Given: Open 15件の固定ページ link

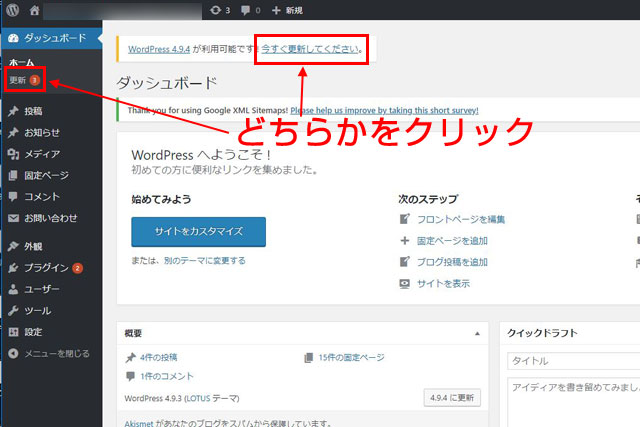Looking at the screenshot, I should [x=351, y=358].
